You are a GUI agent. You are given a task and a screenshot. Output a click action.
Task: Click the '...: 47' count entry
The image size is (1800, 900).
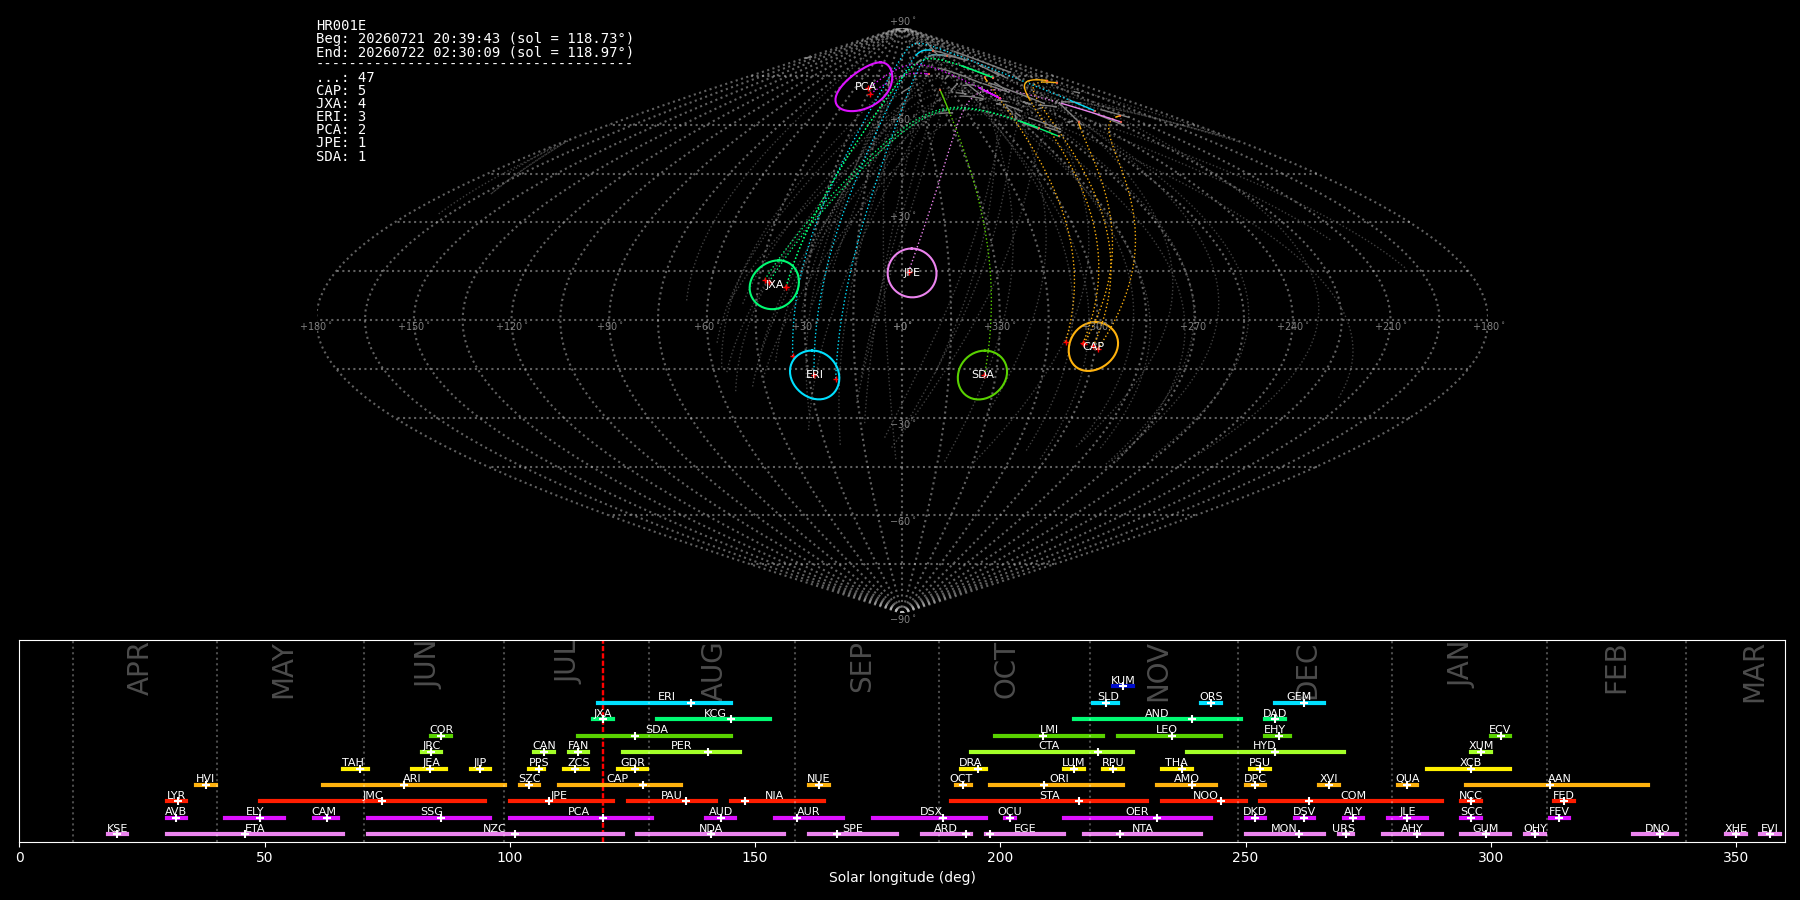345,78
